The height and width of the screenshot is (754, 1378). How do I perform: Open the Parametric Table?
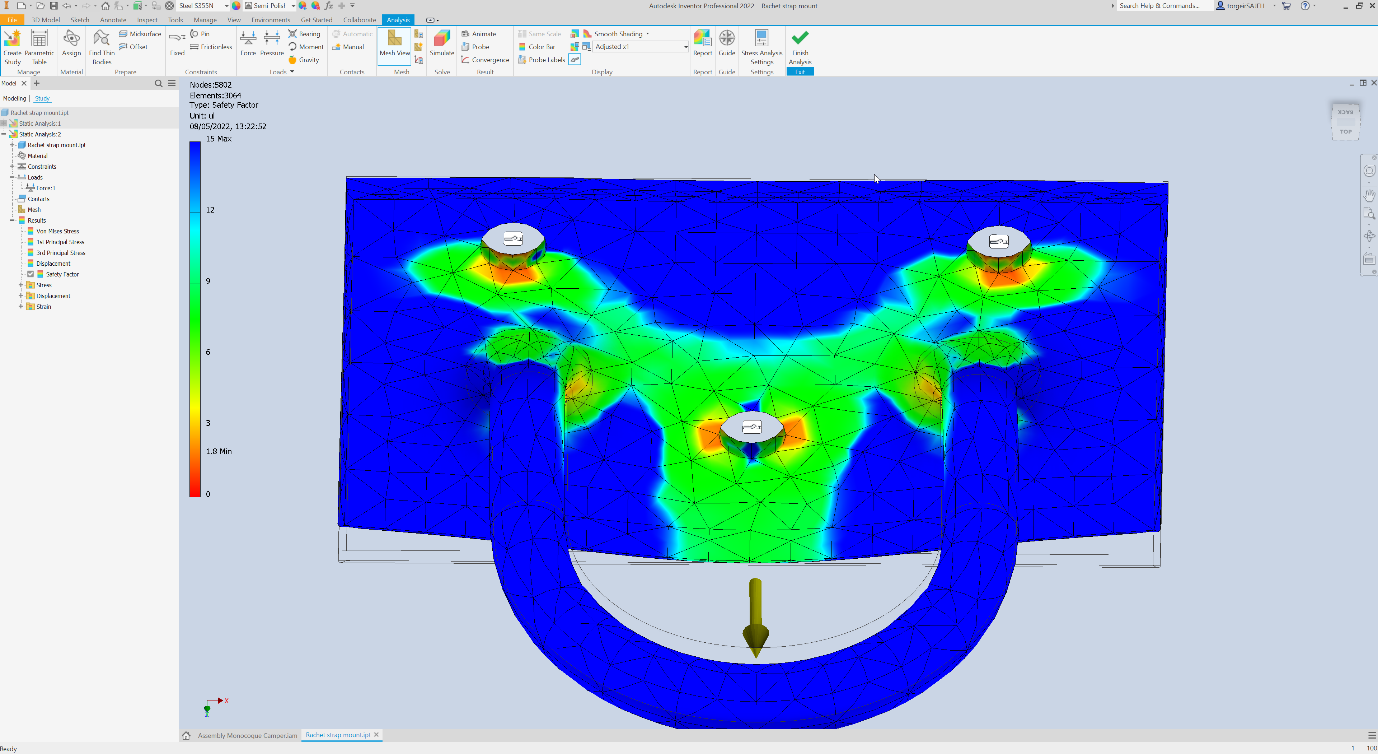pyautogui.click(x=39, y=46)
